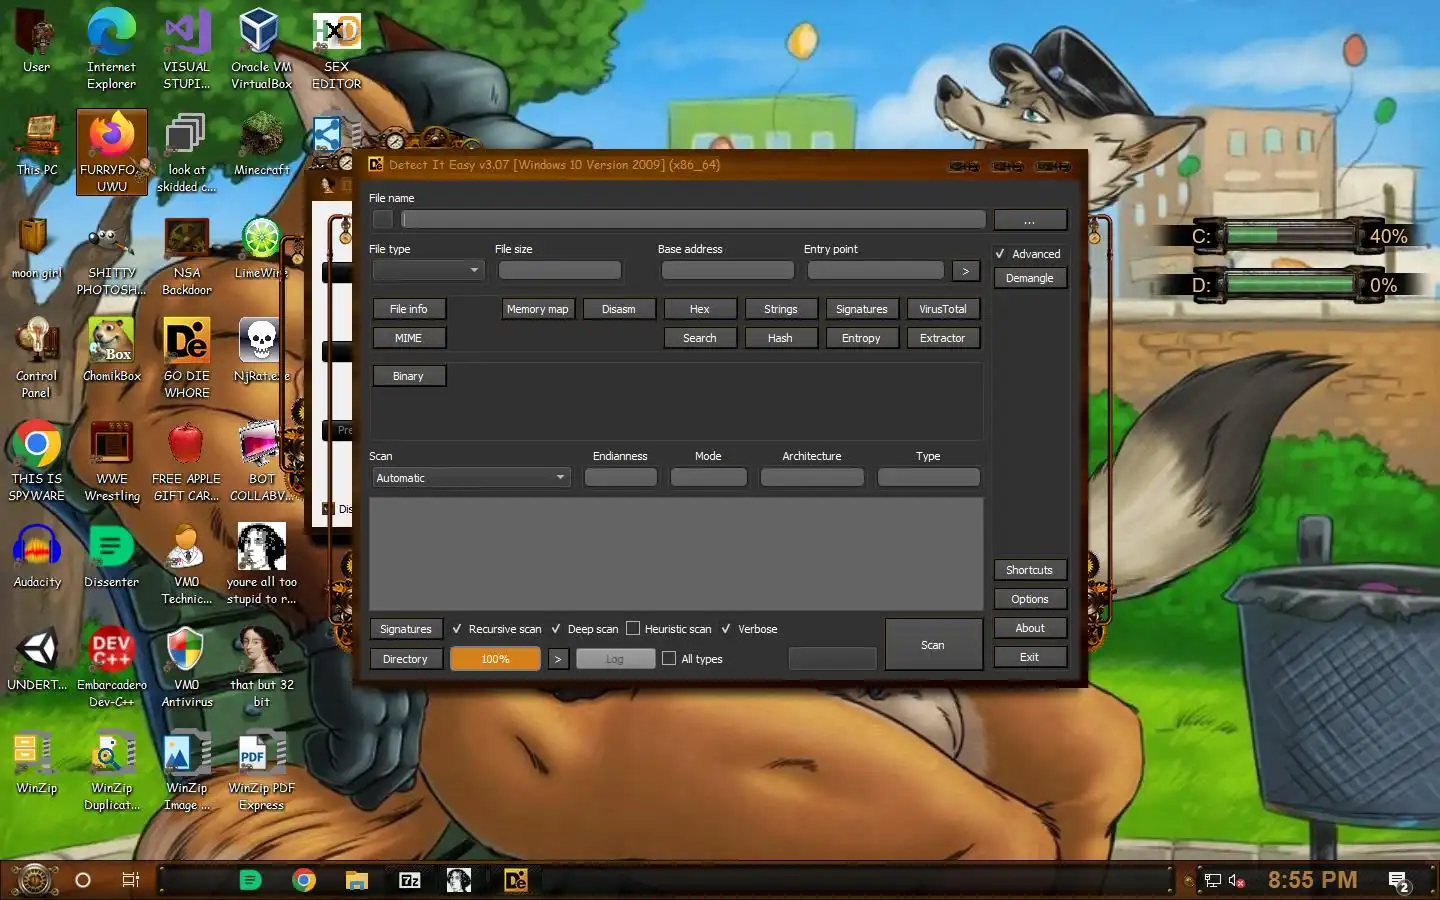The width and height of the screenshot is (1440, 900).
Task: Open the GO DIE WHORE desktop icon
Action: coord(187,358)
